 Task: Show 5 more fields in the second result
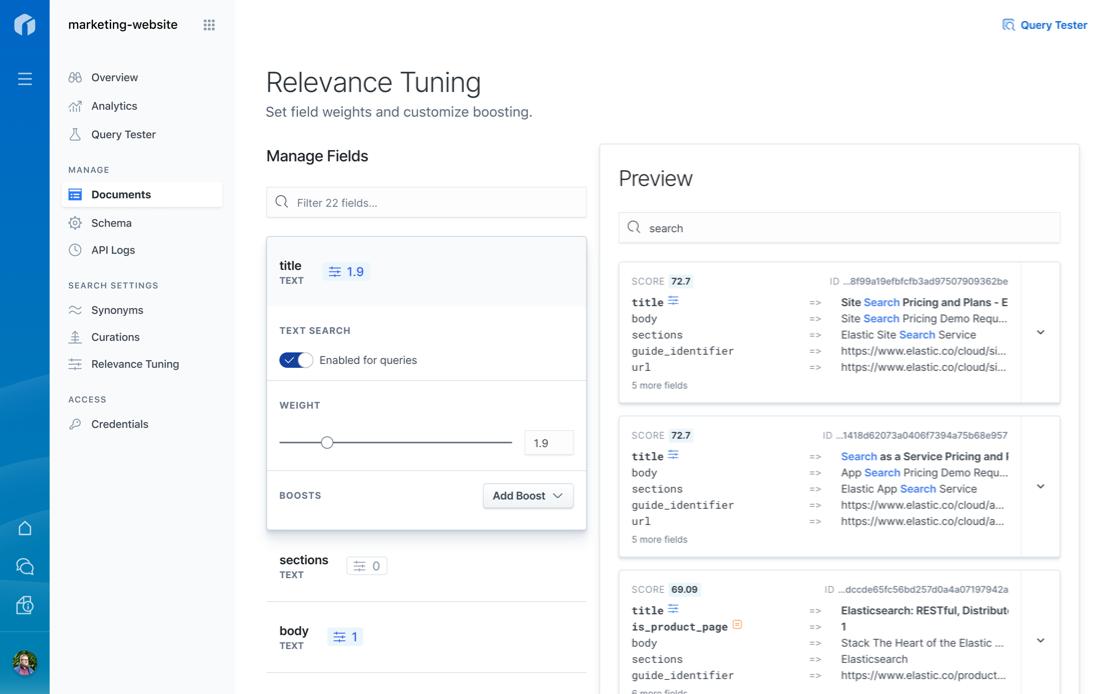point(659,540)
